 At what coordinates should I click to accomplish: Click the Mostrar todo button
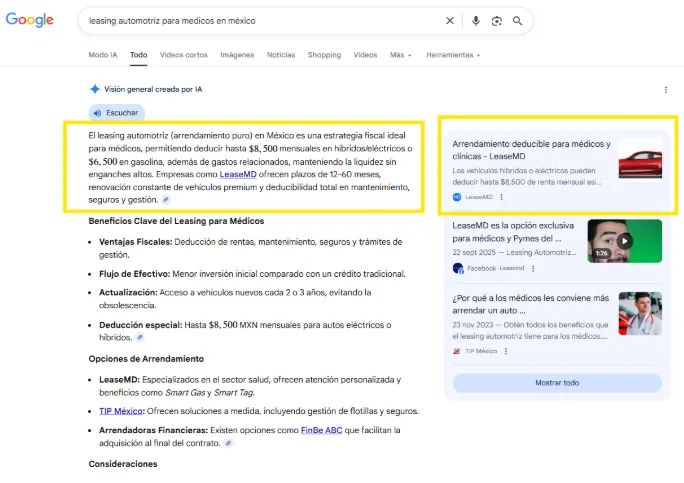point(557,383)
